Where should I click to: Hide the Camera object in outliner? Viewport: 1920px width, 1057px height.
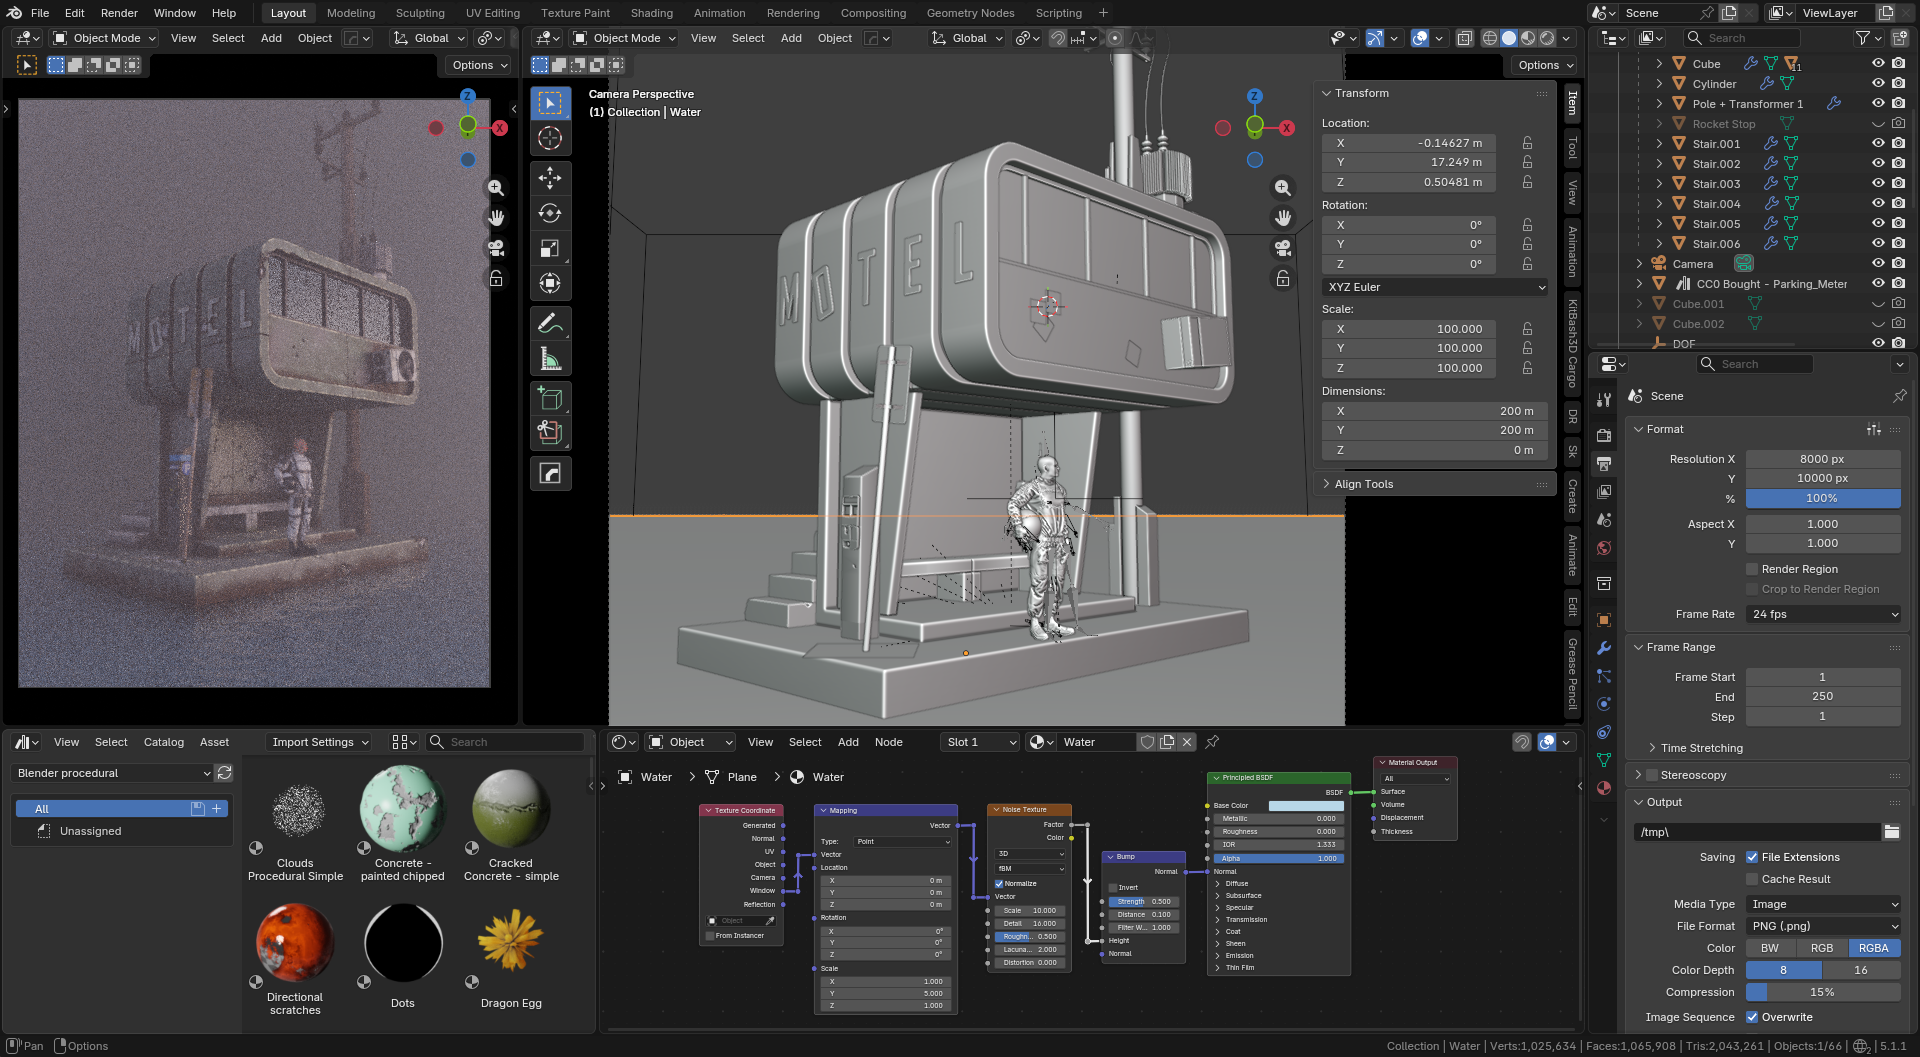click(1878, 264)
